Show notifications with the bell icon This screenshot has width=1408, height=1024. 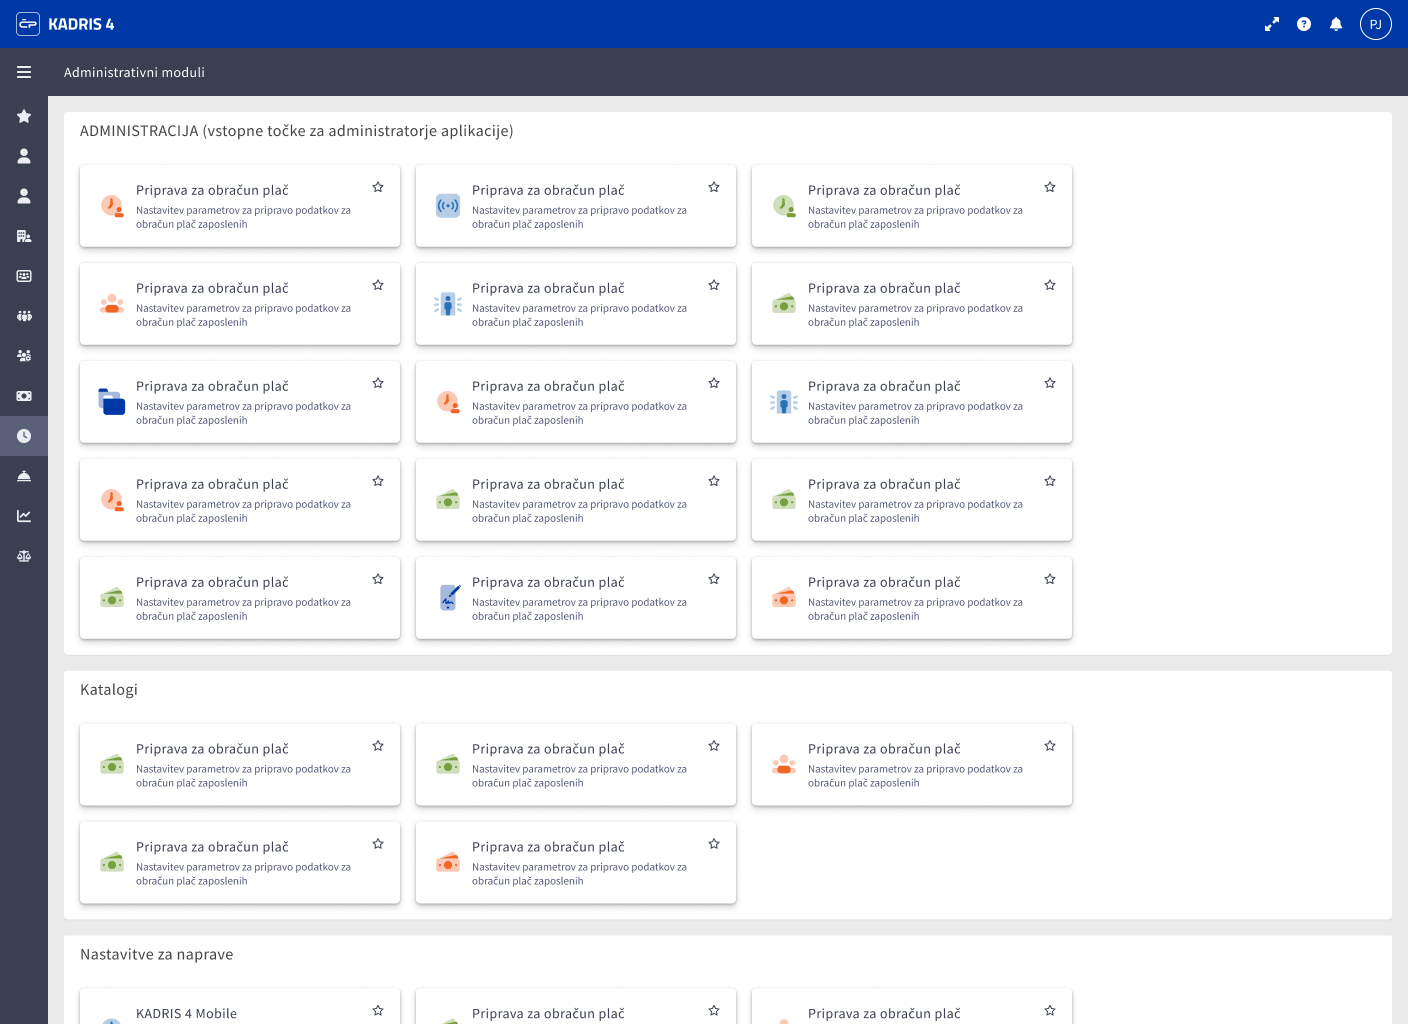[1336, 24]
